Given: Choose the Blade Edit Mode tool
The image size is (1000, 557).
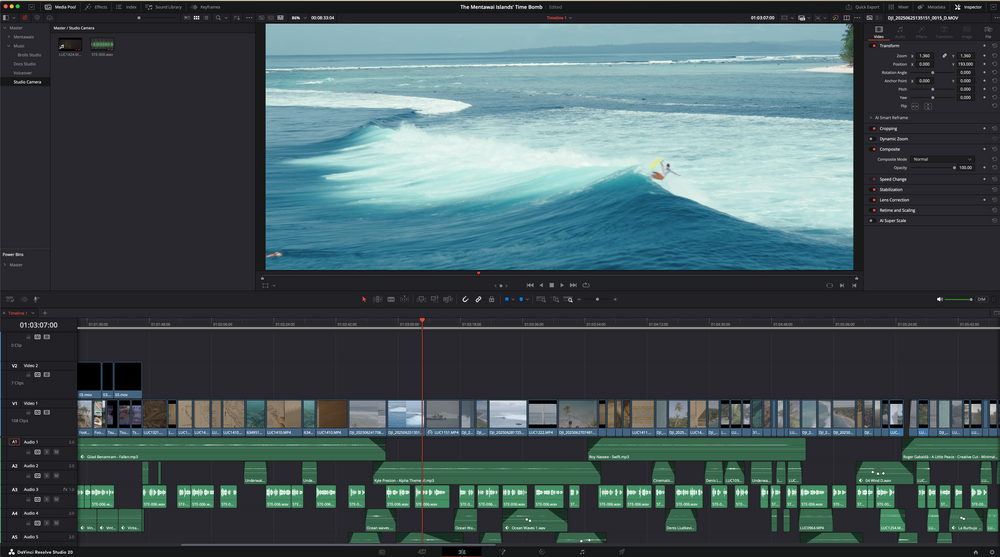Looking at the screenshot, I should point(391,299).
